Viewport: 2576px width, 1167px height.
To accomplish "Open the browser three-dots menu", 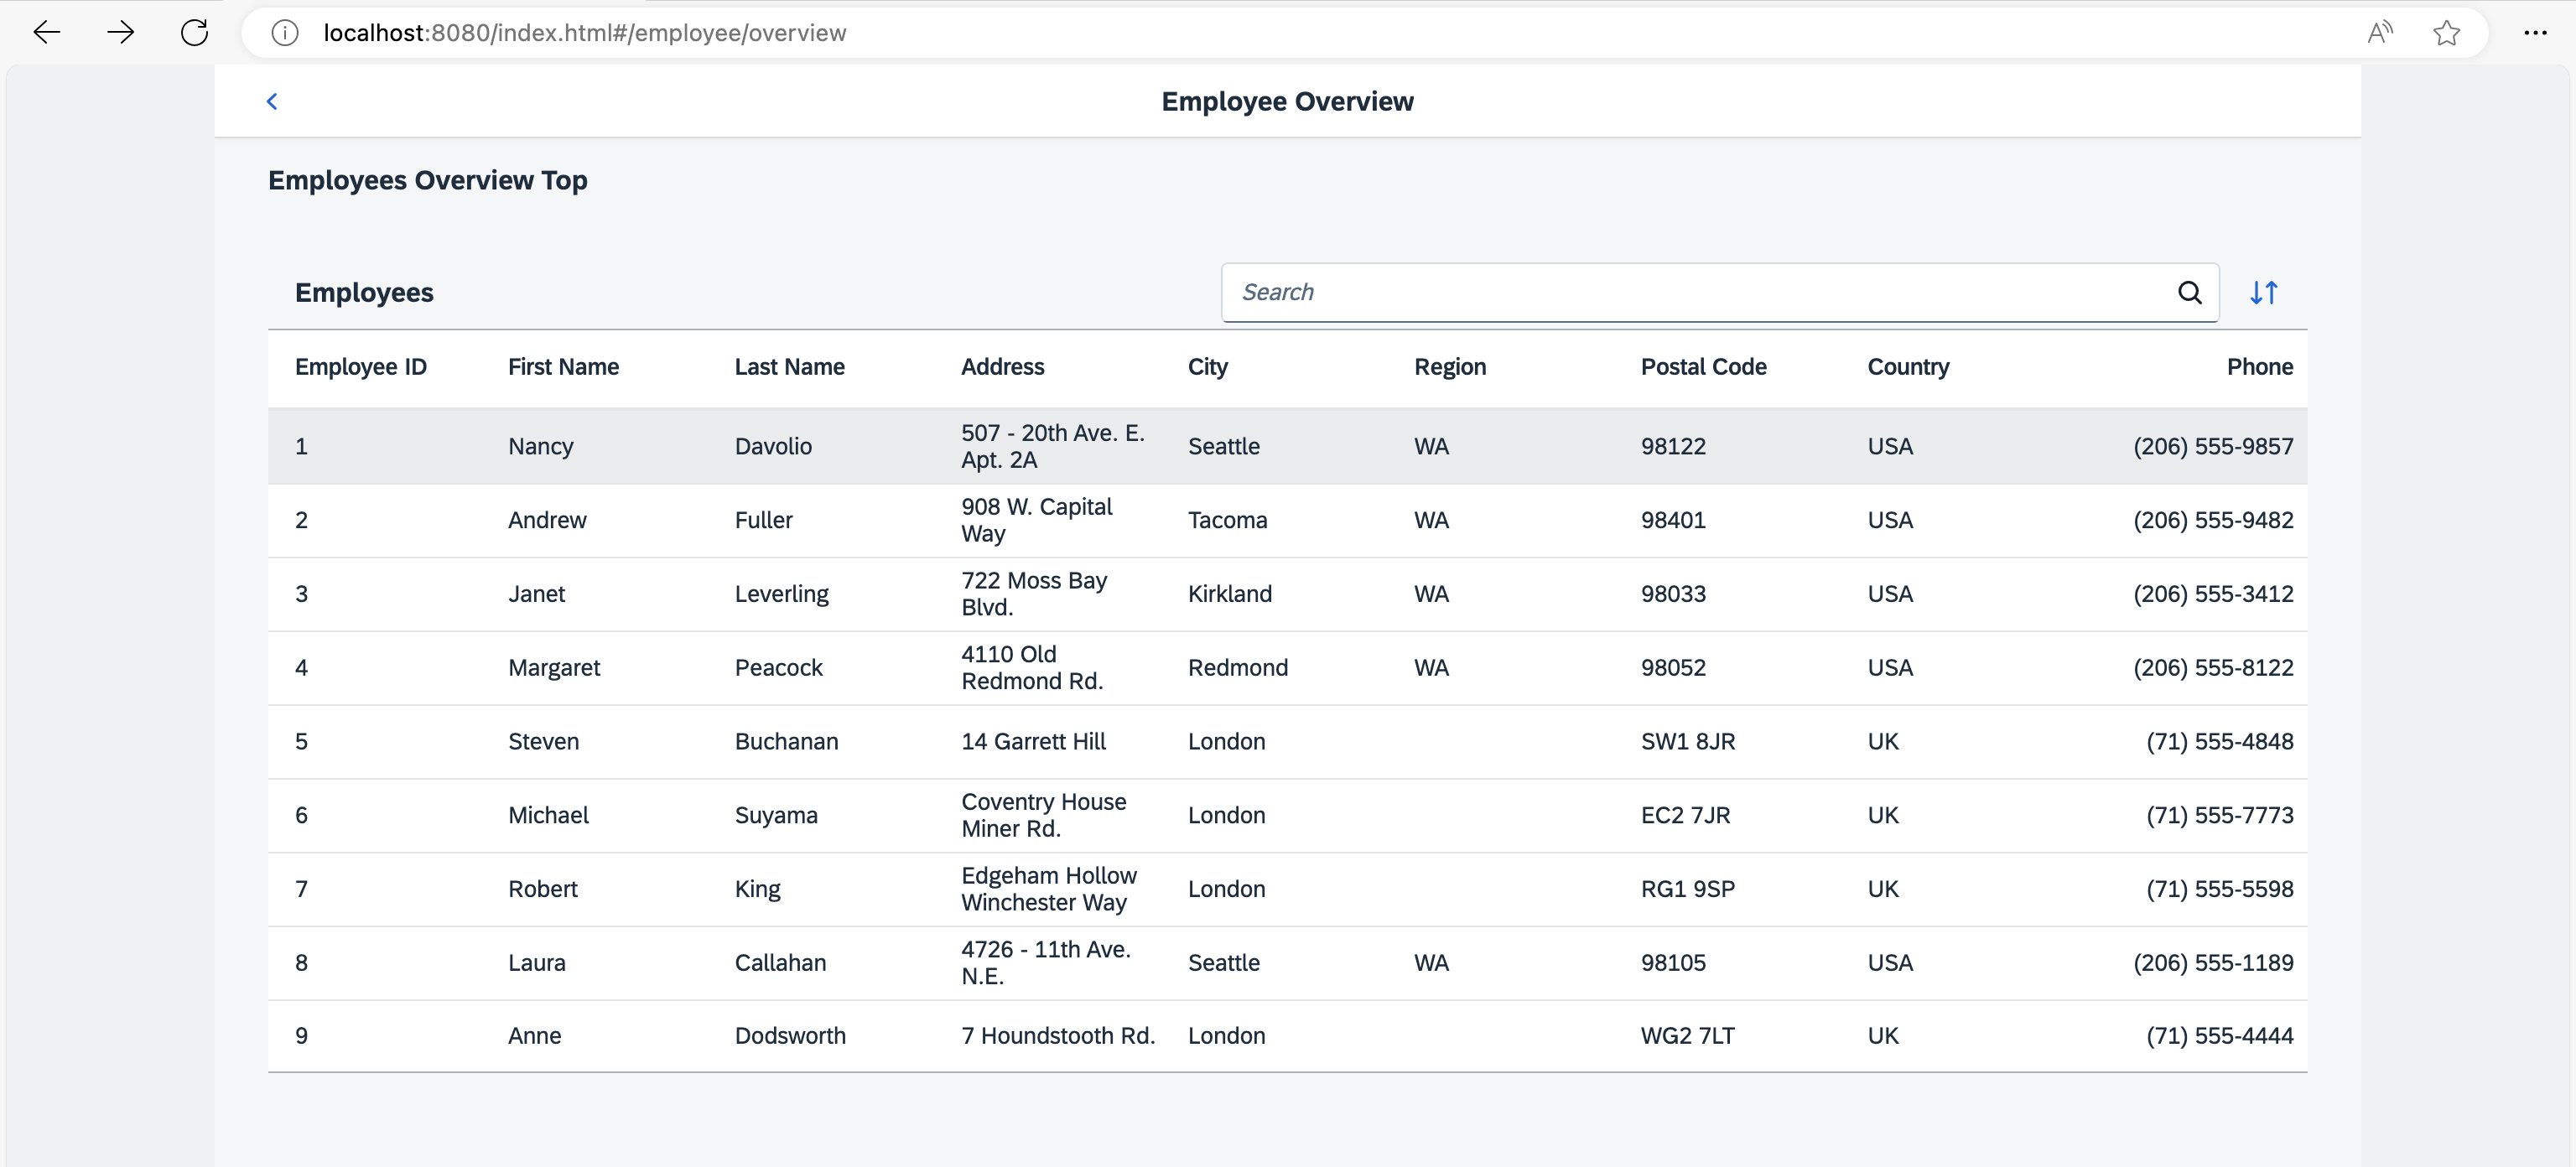I will point(2535,33).
